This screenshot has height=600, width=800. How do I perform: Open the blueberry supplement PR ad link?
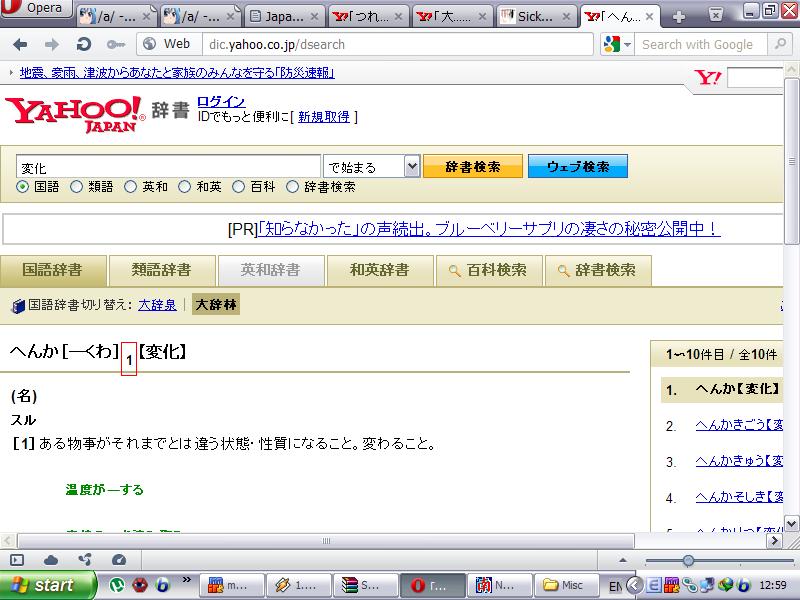pyautogui.click(x=489, y=229)
